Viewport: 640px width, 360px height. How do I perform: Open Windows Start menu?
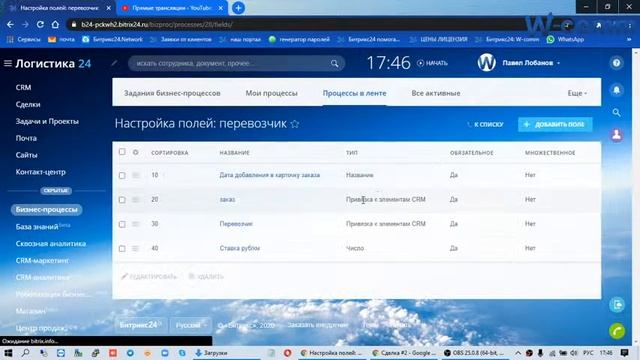[x=8, y=353]
